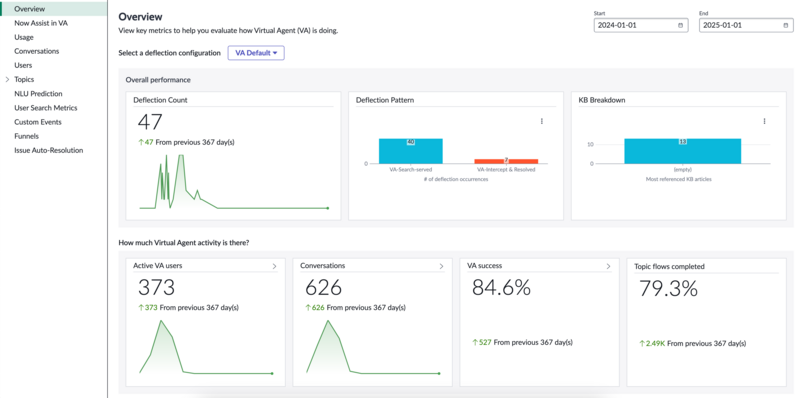This screenshot has height=398, width=800.
Task: Click the Active VA users value 373
Action: [x=156, y=288]
